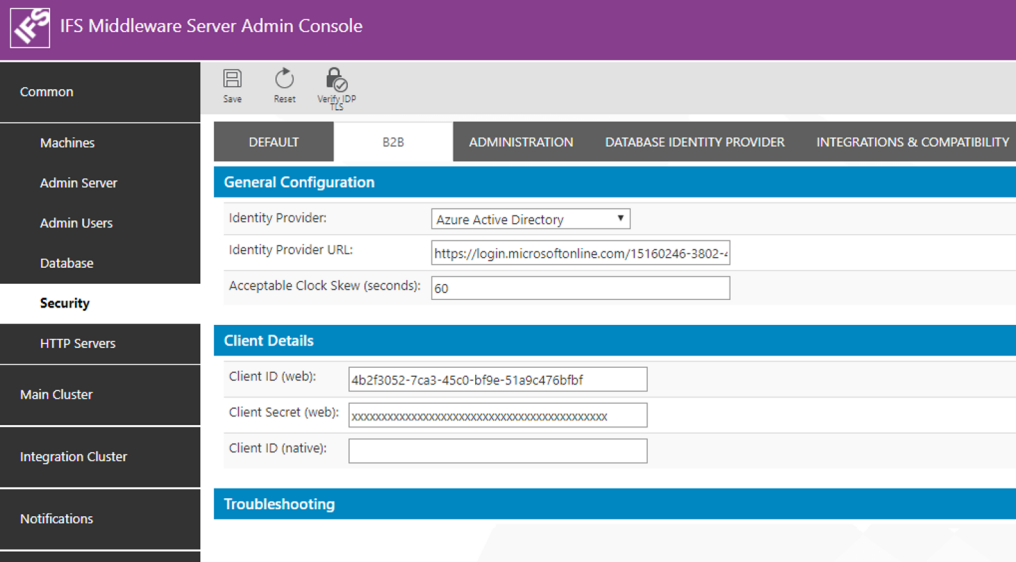Select the B2B tab

tap(393, 142)
